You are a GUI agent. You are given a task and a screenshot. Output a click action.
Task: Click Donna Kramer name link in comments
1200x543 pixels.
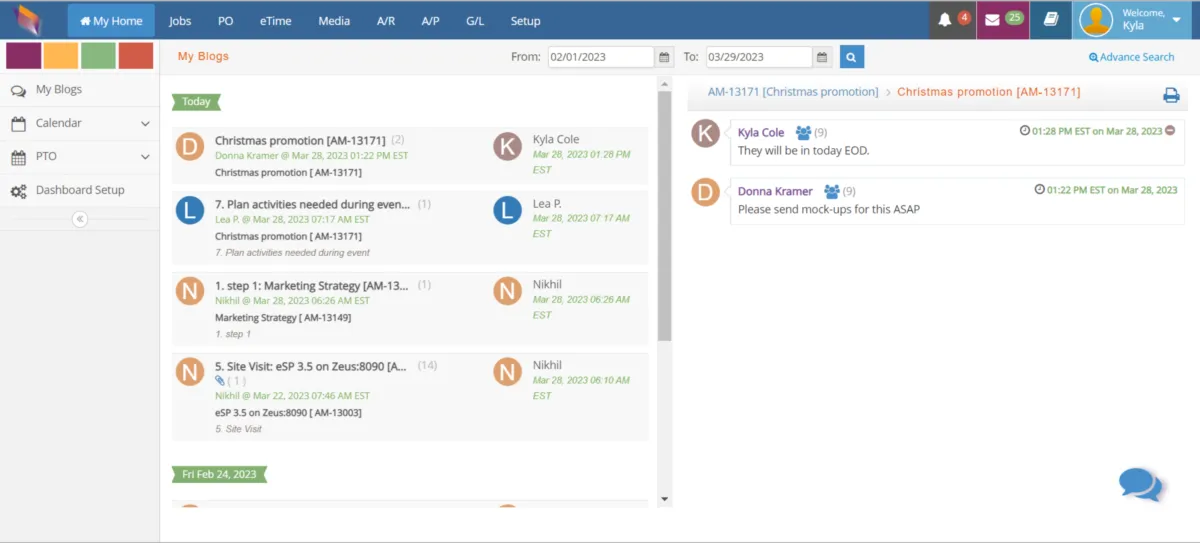tap(775, 191)
